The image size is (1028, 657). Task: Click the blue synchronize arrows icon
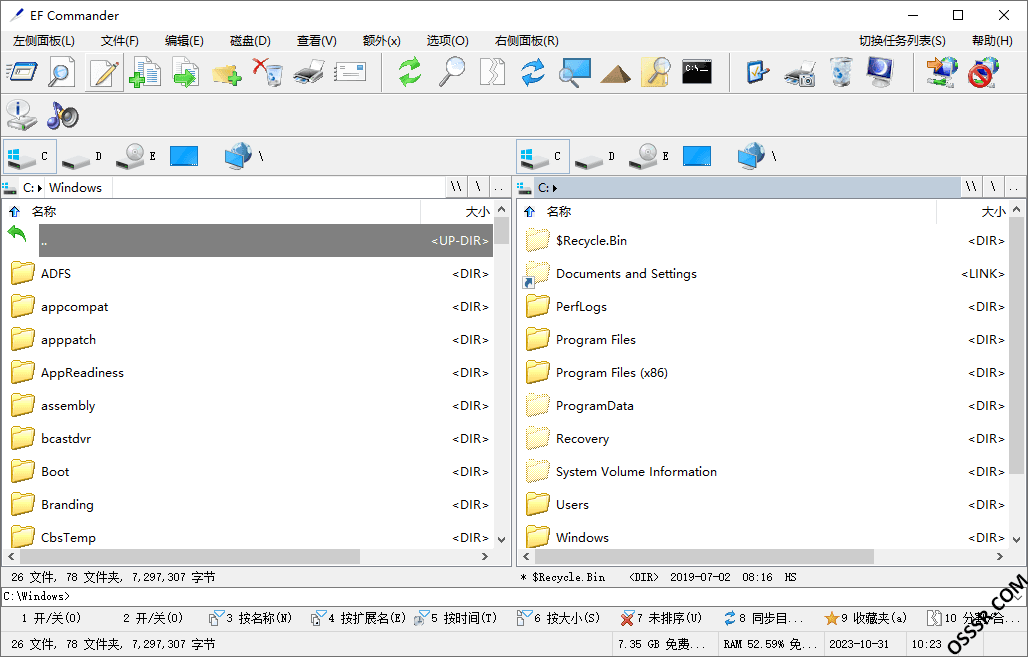533,72
